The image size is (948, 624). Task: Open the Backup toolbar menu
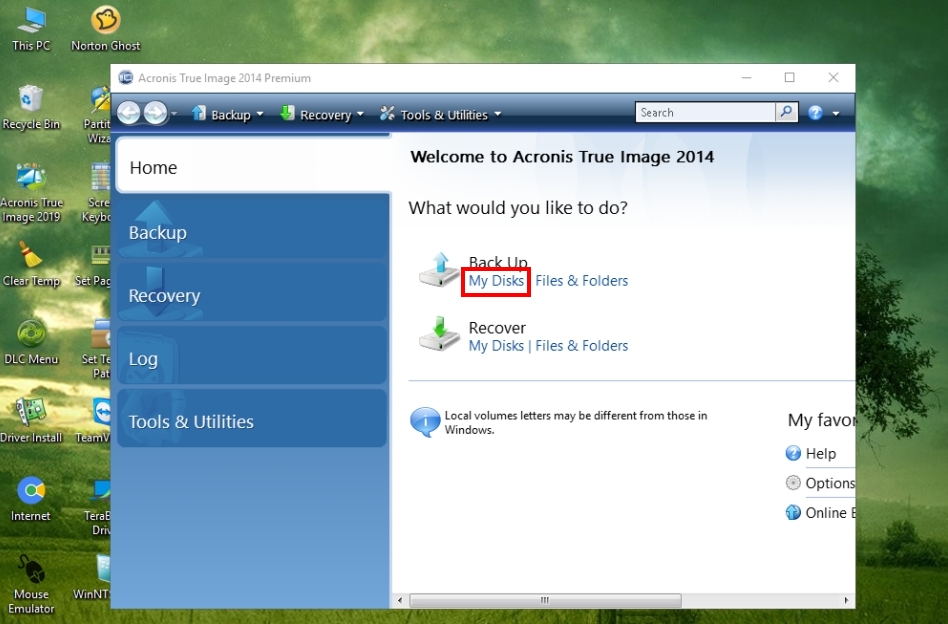click(227, 114)
